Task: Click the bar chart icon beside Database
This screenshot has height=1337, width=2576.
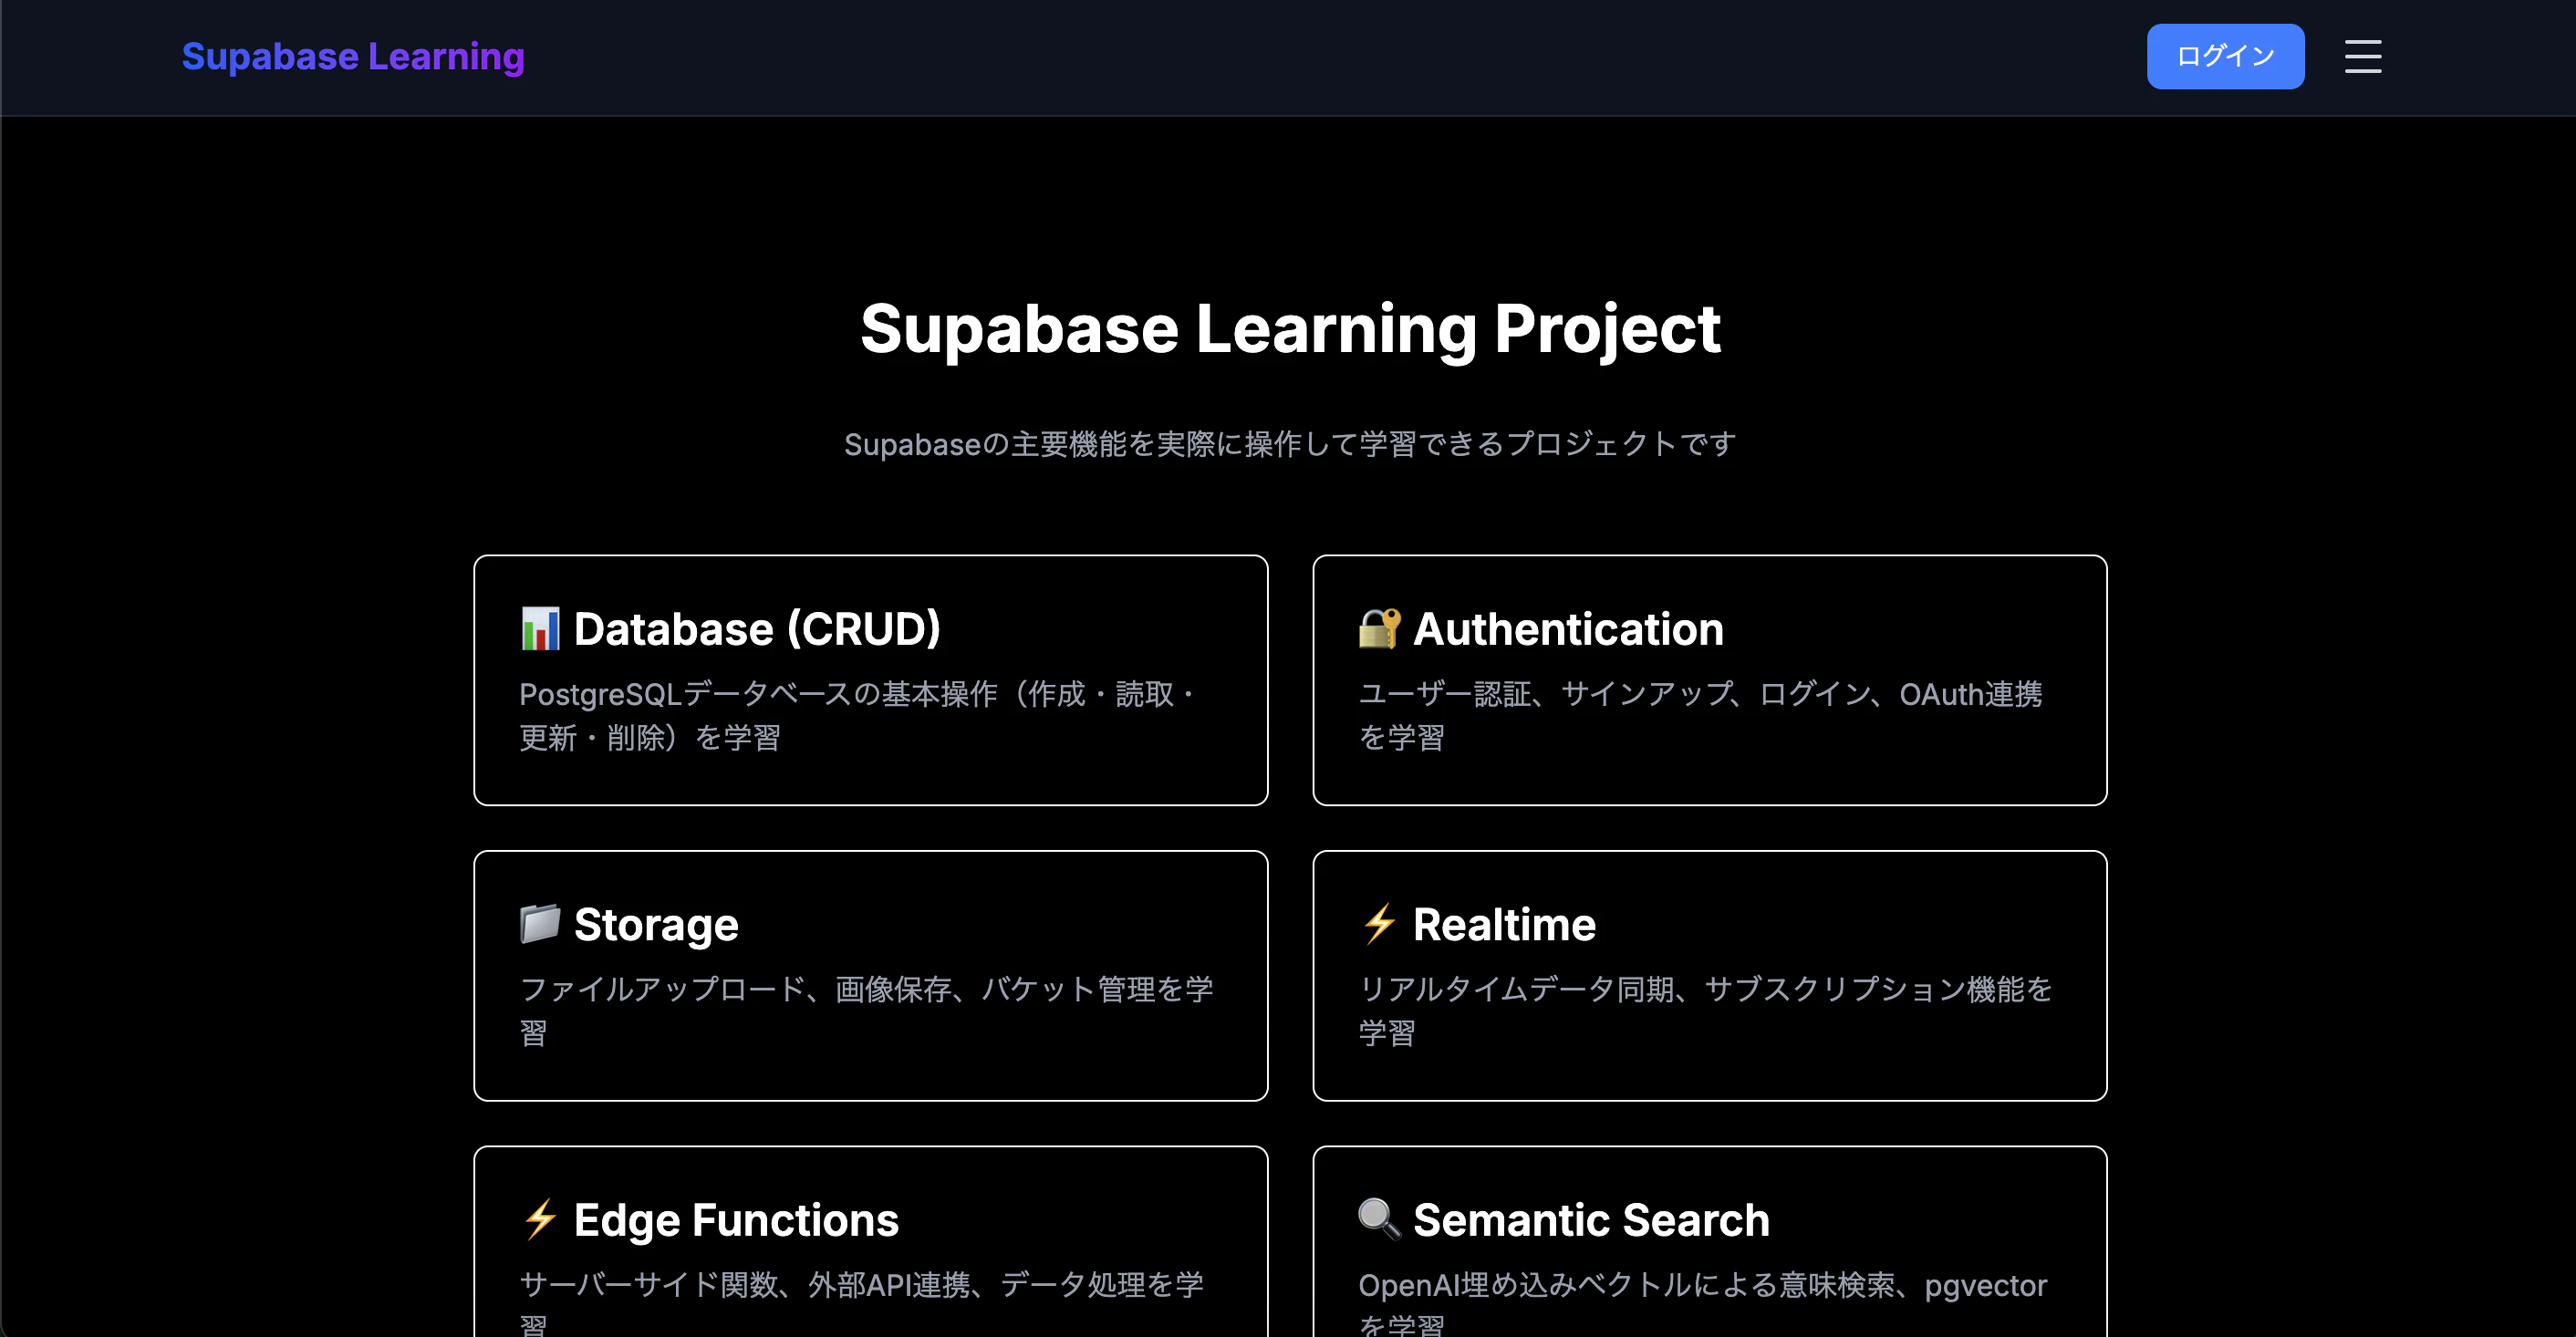Action: point(540,629)
